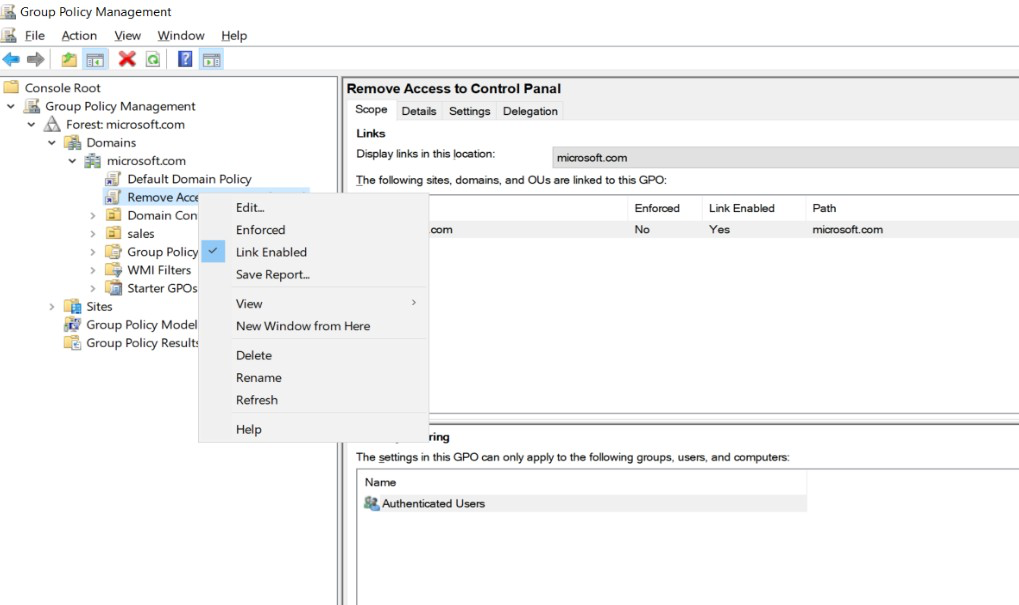Open the Help menu in menu bar

coord(234,36)
